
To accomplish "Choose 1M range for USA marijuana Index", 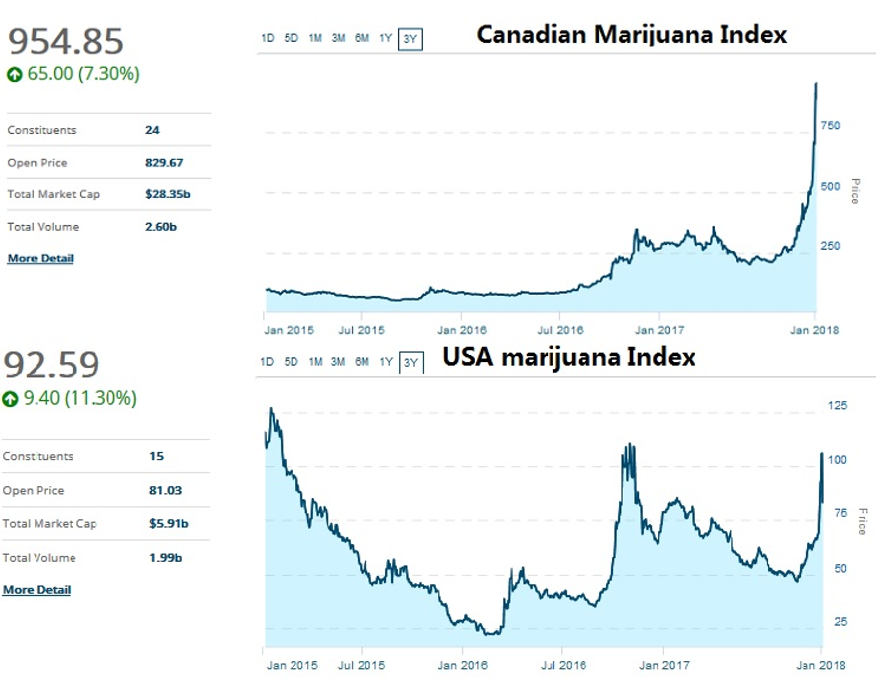I will [314, 362].
